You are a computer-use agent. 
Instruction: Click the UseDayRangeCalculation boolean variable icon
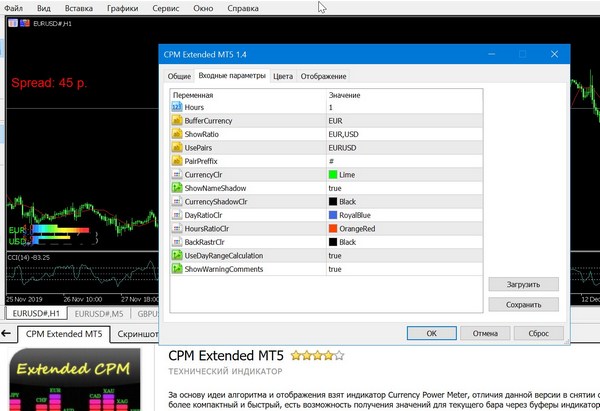[177, 255]
